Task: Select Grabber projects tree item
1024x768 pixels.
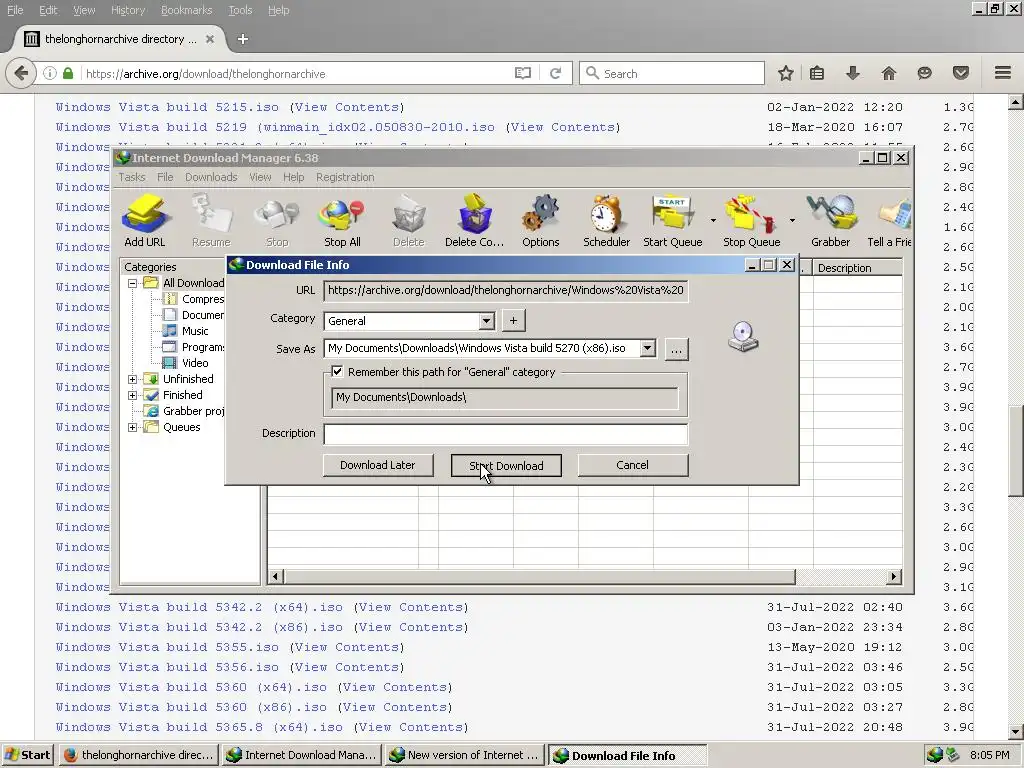Action: pos(193,411)
